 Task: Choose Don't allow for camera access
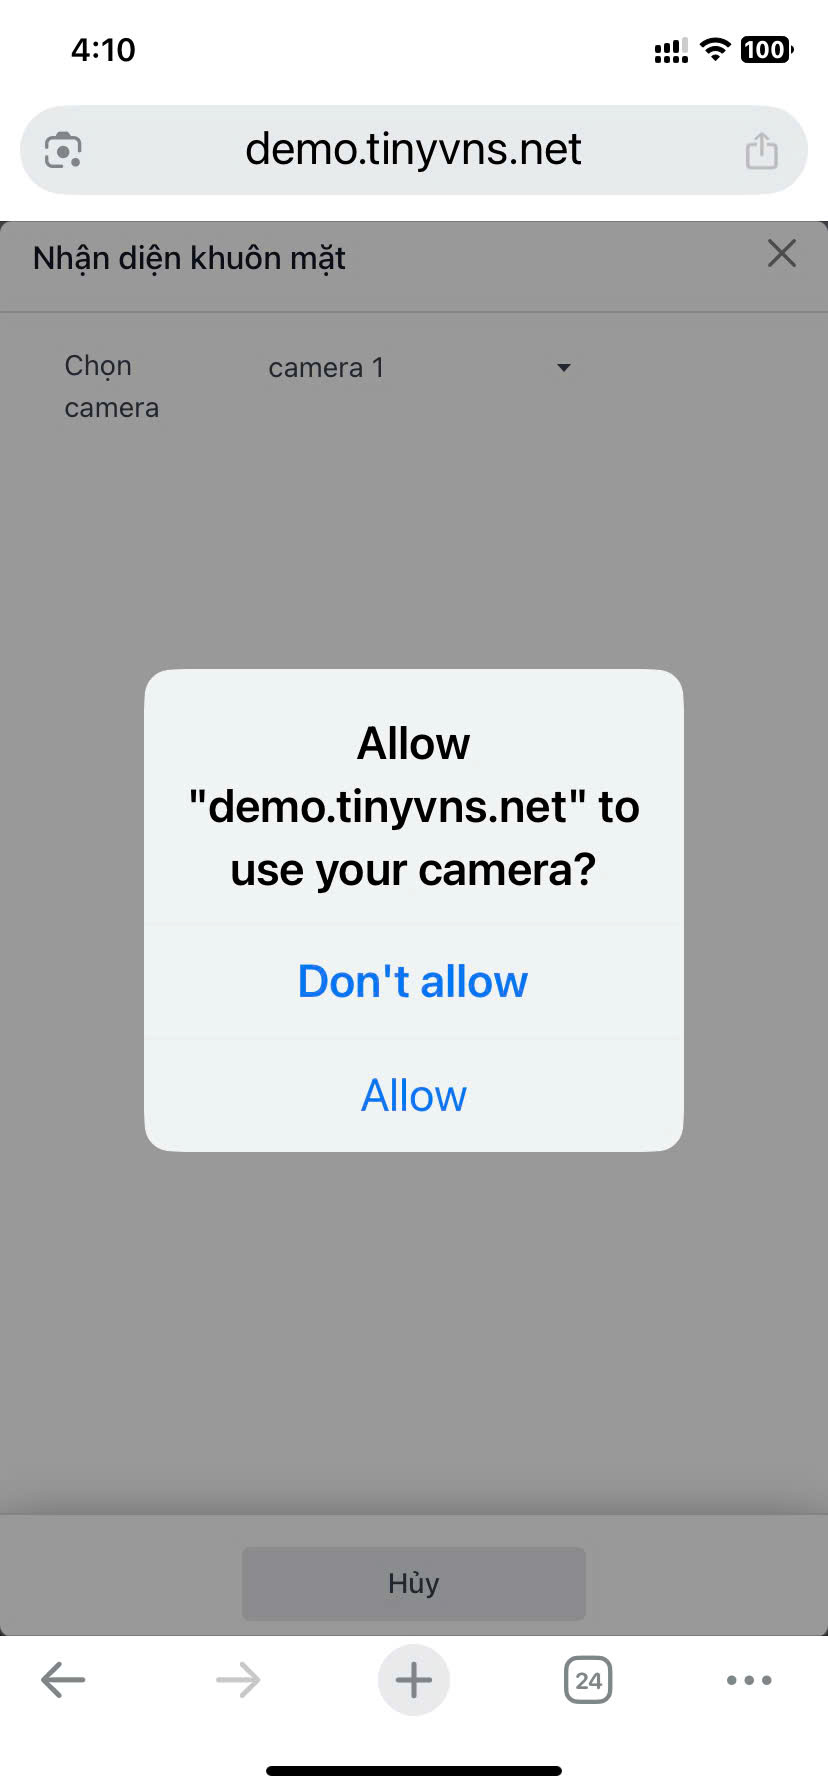point(414,982)
